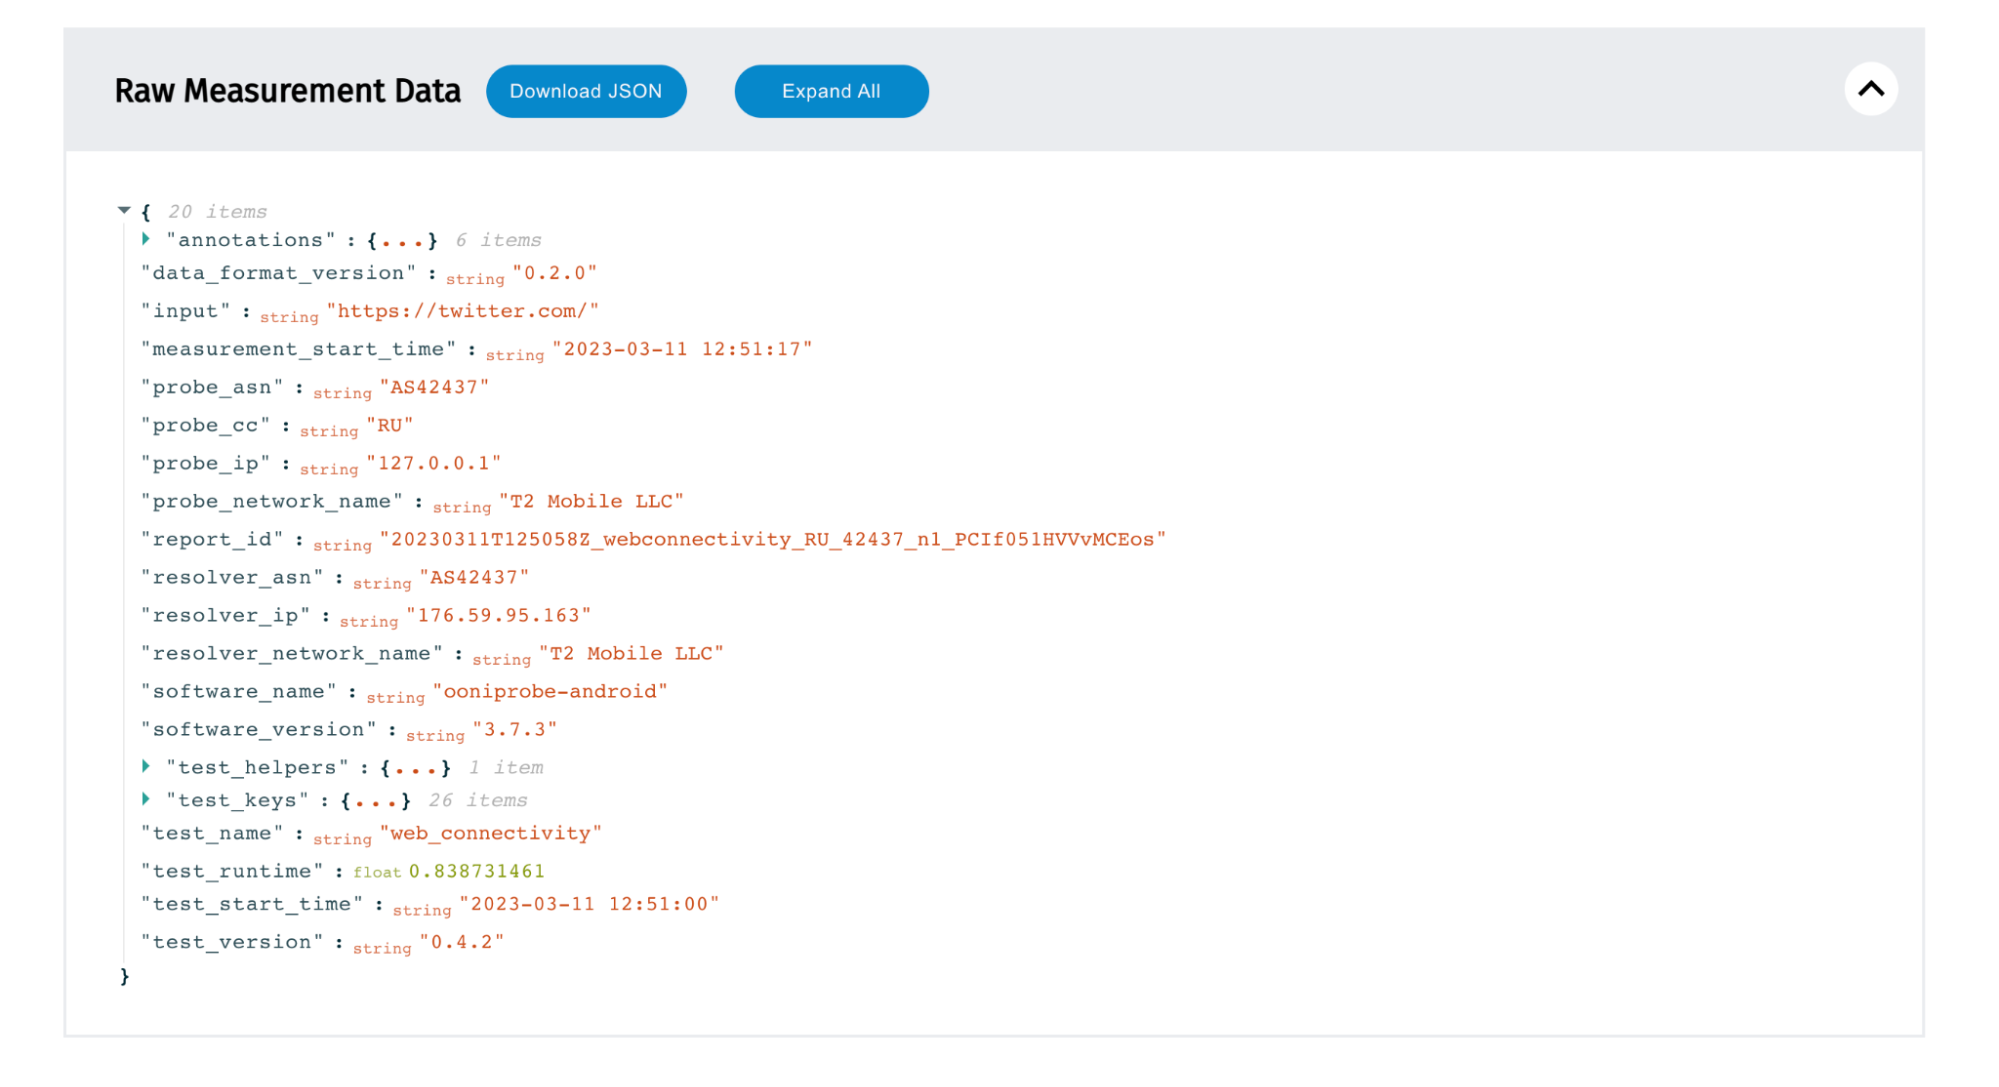The image size is (1999, 1087).
Task: Click the Download JSON button
Action: tap(586, 91)
